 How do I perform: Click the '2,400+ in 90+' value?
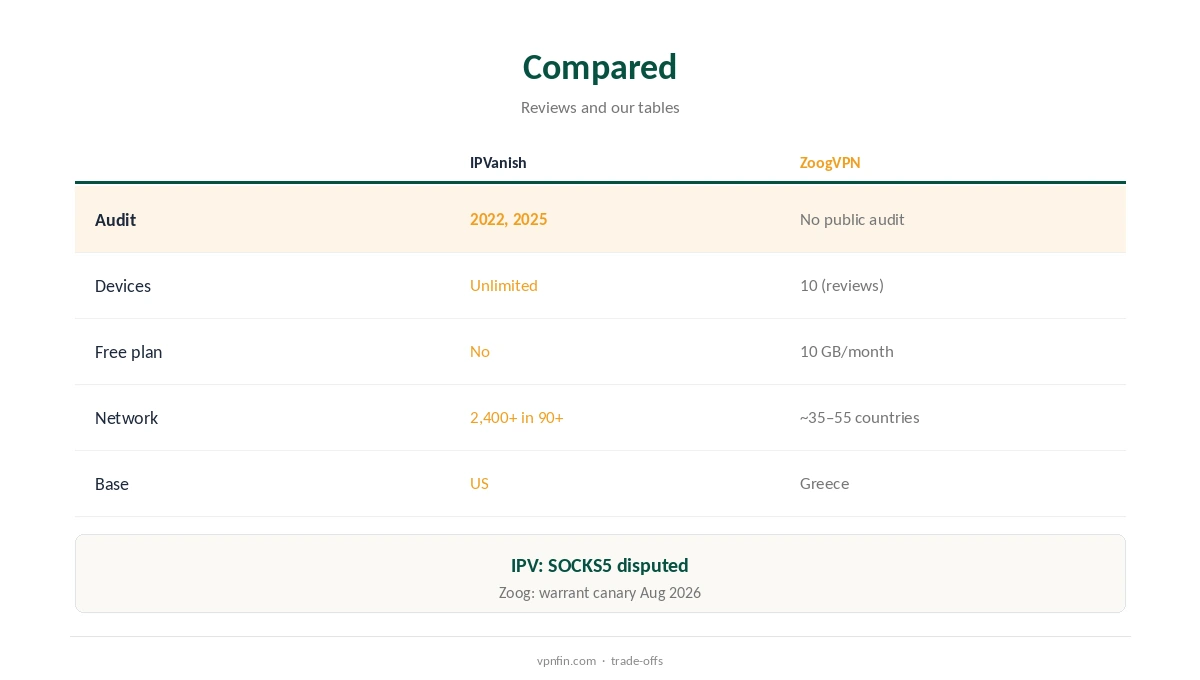pyautogui.click(x=517, y=417)
